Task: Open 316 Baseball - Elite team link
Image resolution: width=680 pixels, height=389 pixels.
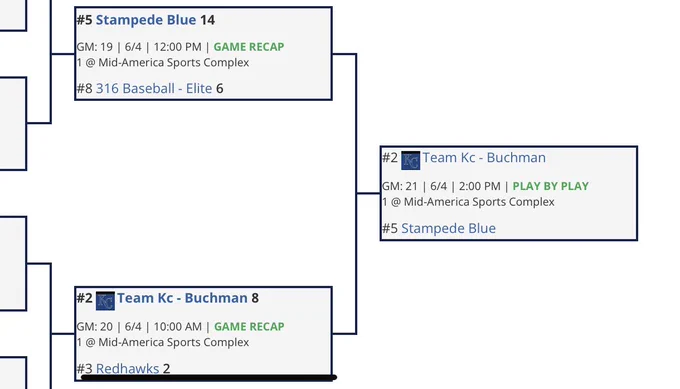Action: 154,88
